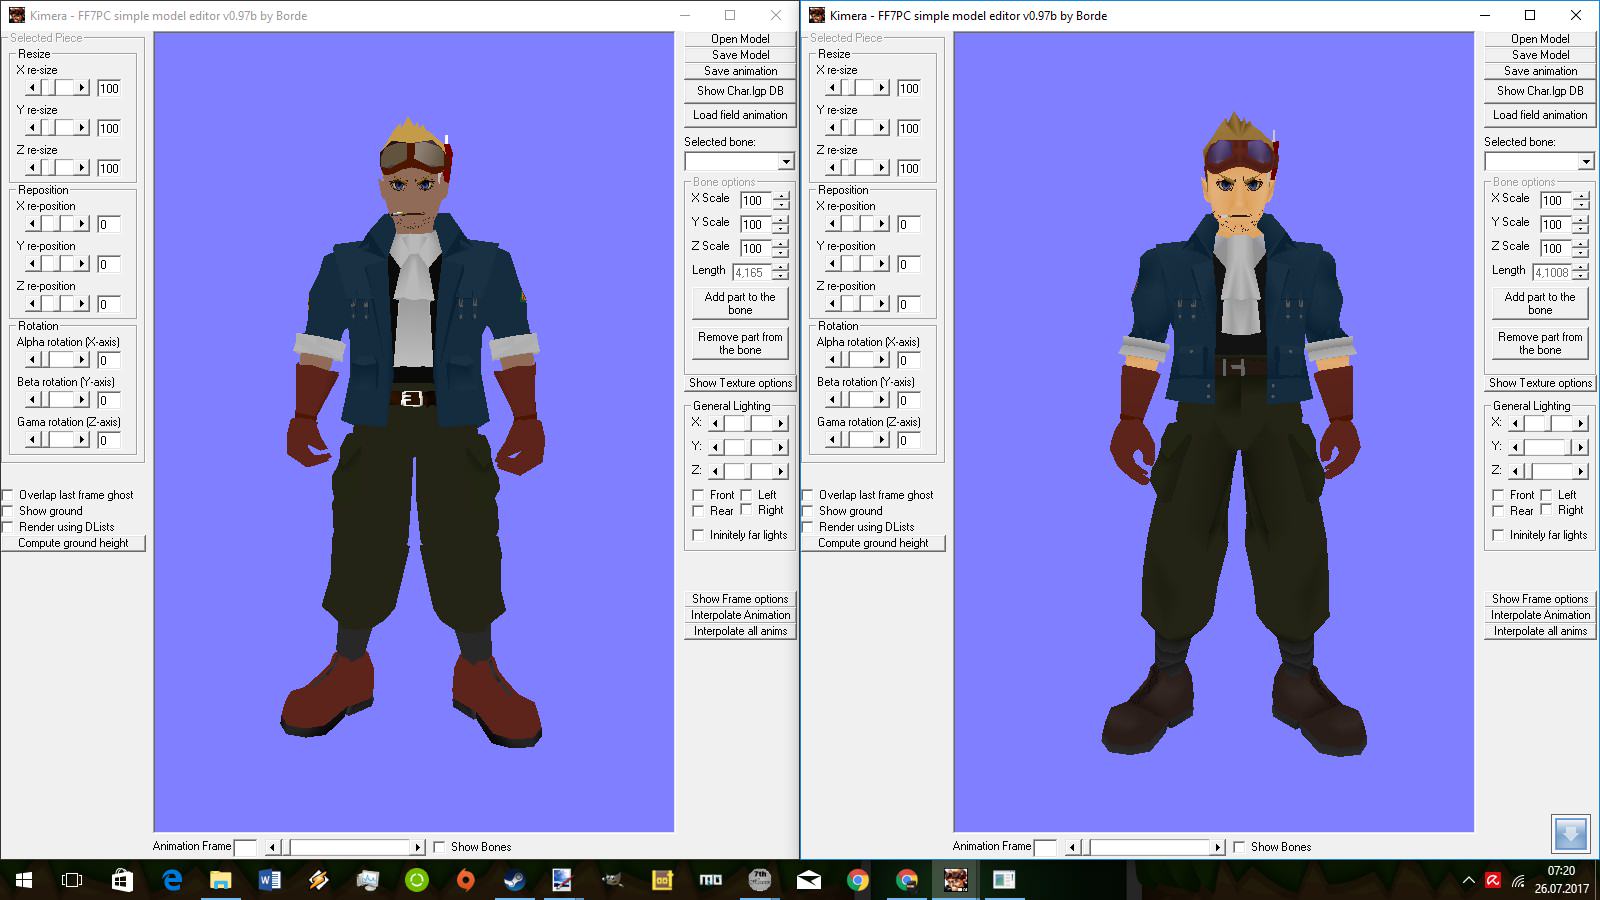Screen dimensions: 1600x900
Task: Click Y re-position slider in left window
Action: pos(57,264)
